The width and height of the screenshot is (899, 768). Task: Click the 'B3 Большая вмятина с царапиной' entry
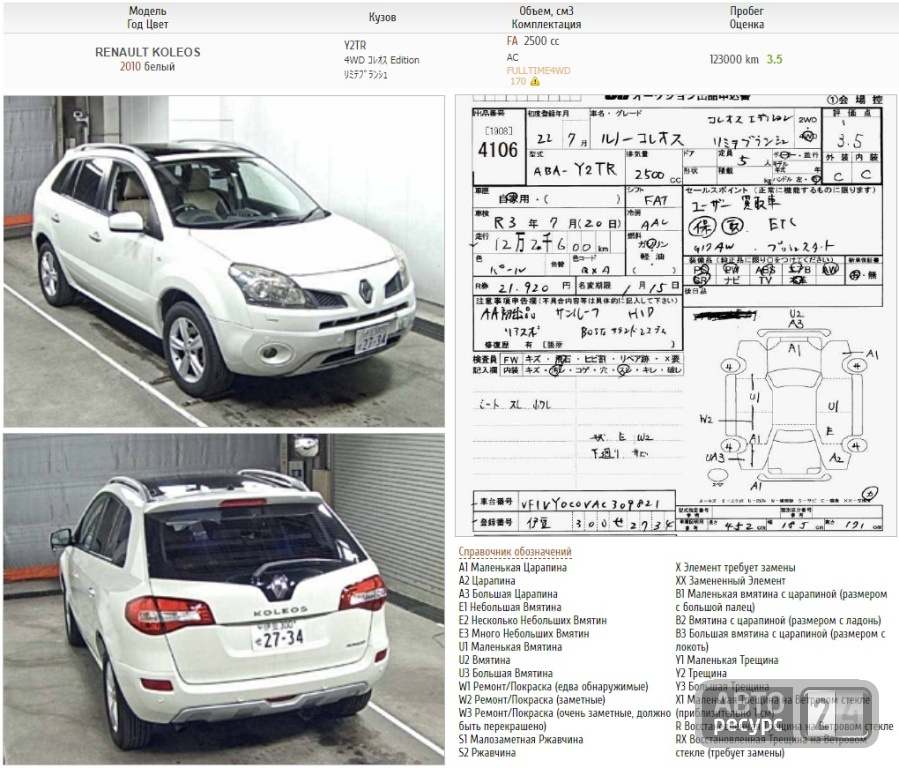click(x=780, y=640)
